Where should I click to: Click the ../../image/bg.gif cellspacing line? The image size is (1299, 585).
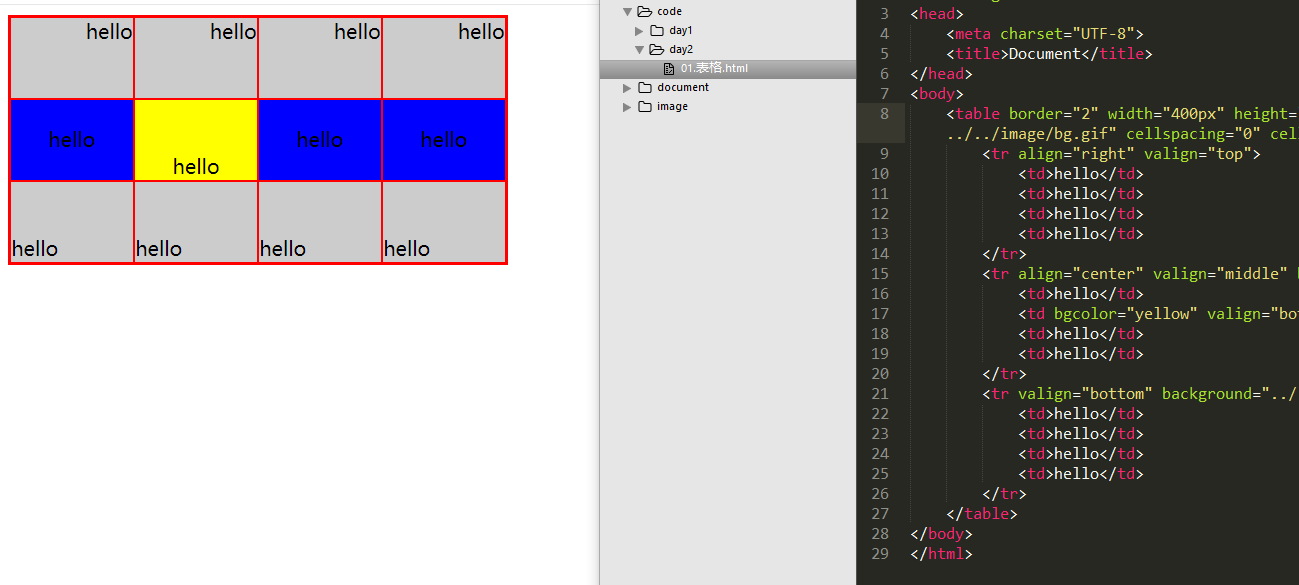coord(1122,134)
